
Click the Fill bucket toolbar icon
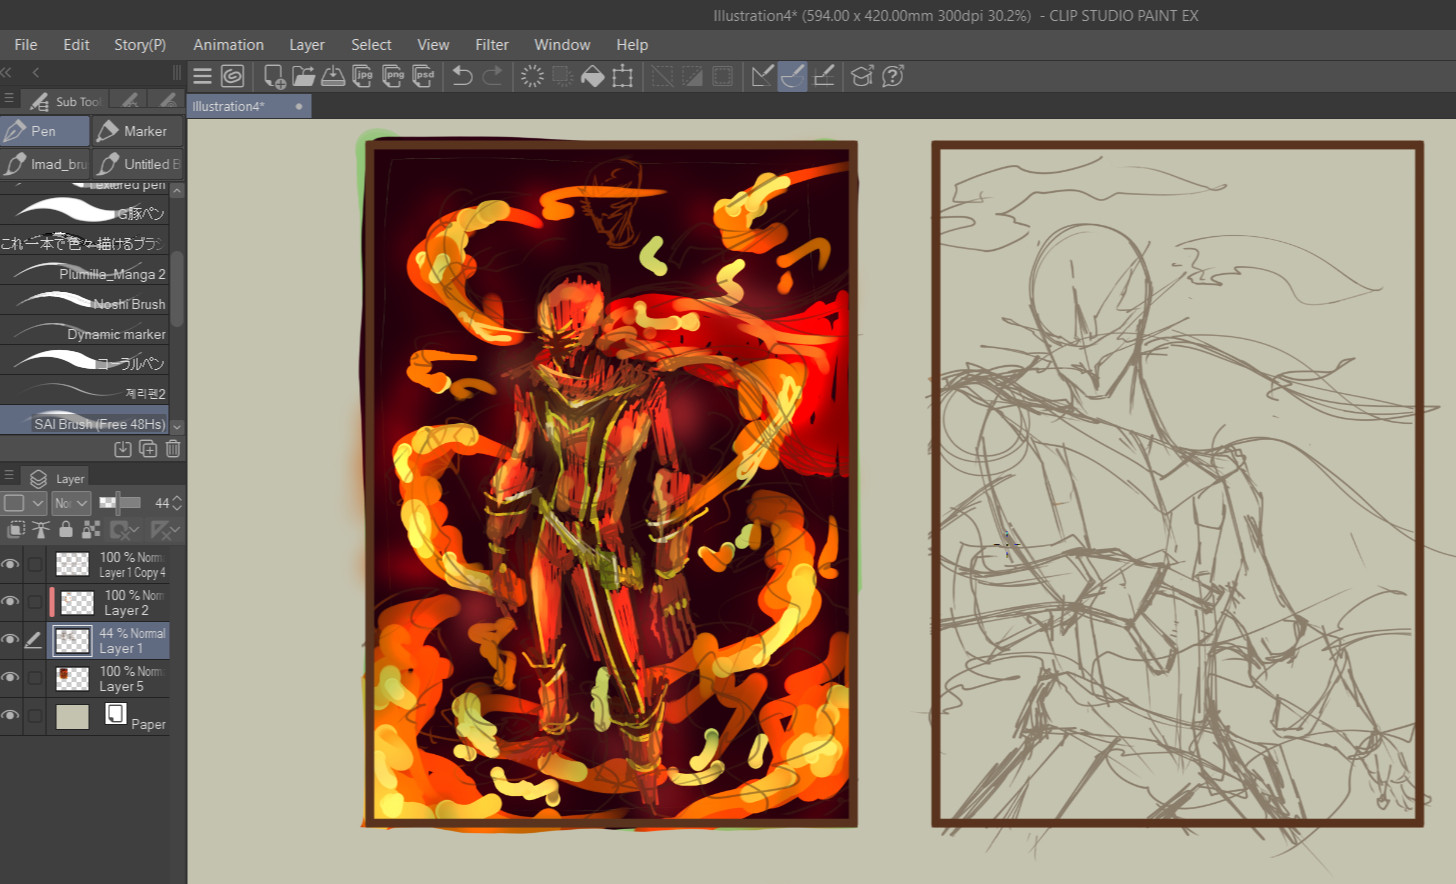point(592,76)
